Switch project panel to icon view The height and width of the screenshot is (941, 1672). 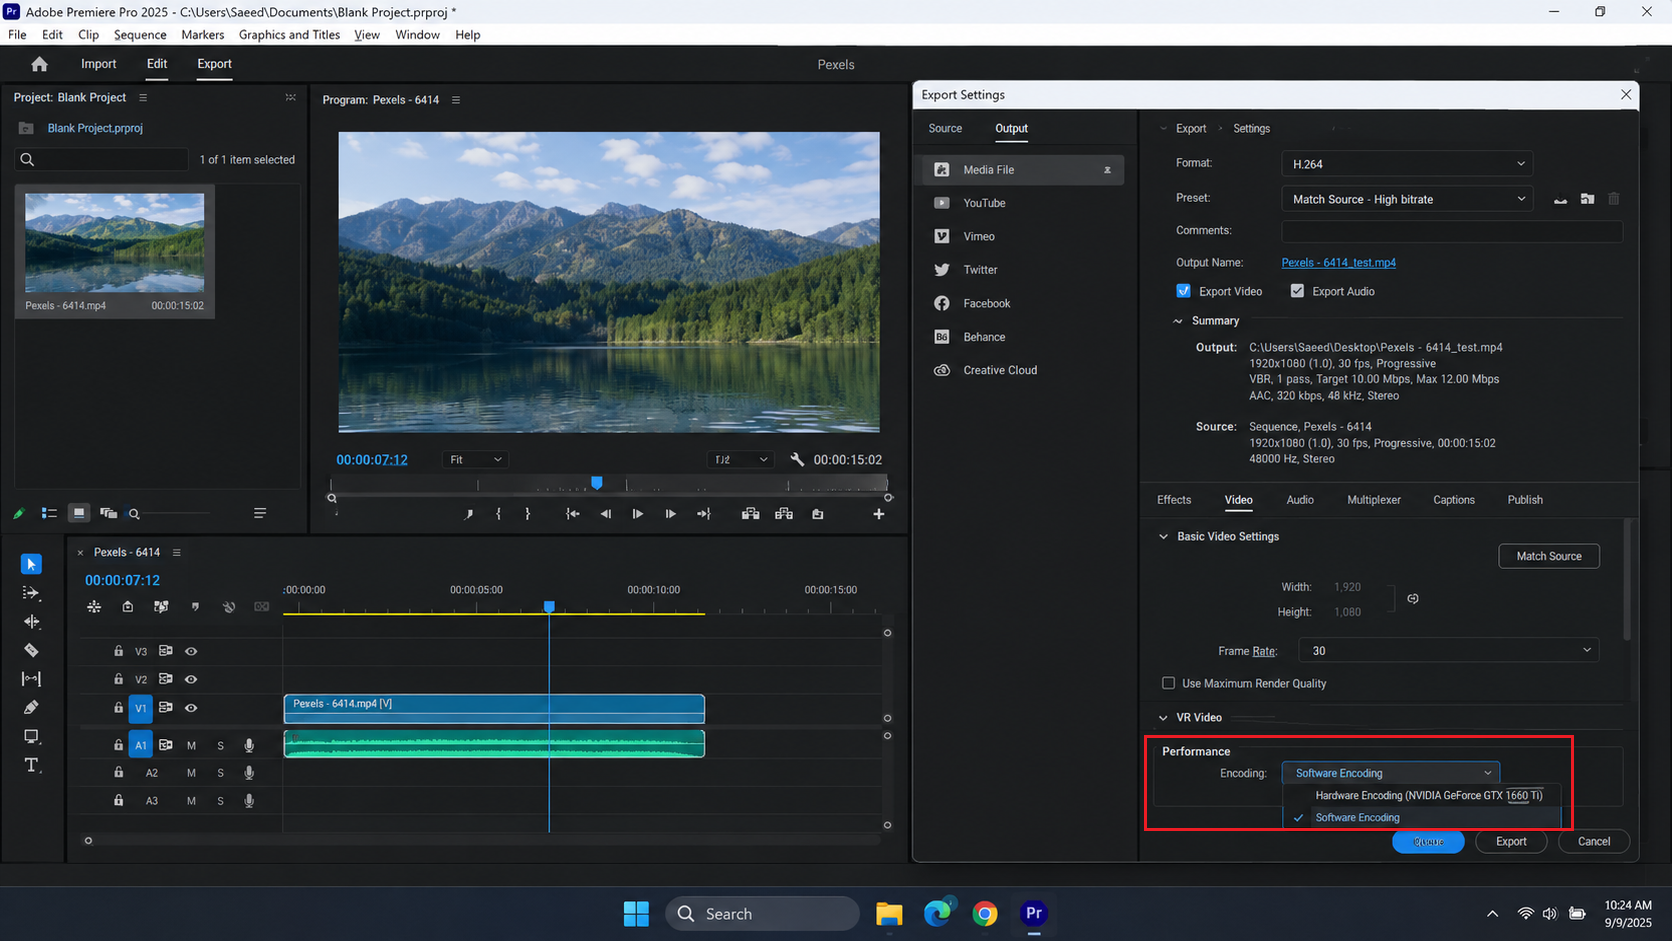78,513
